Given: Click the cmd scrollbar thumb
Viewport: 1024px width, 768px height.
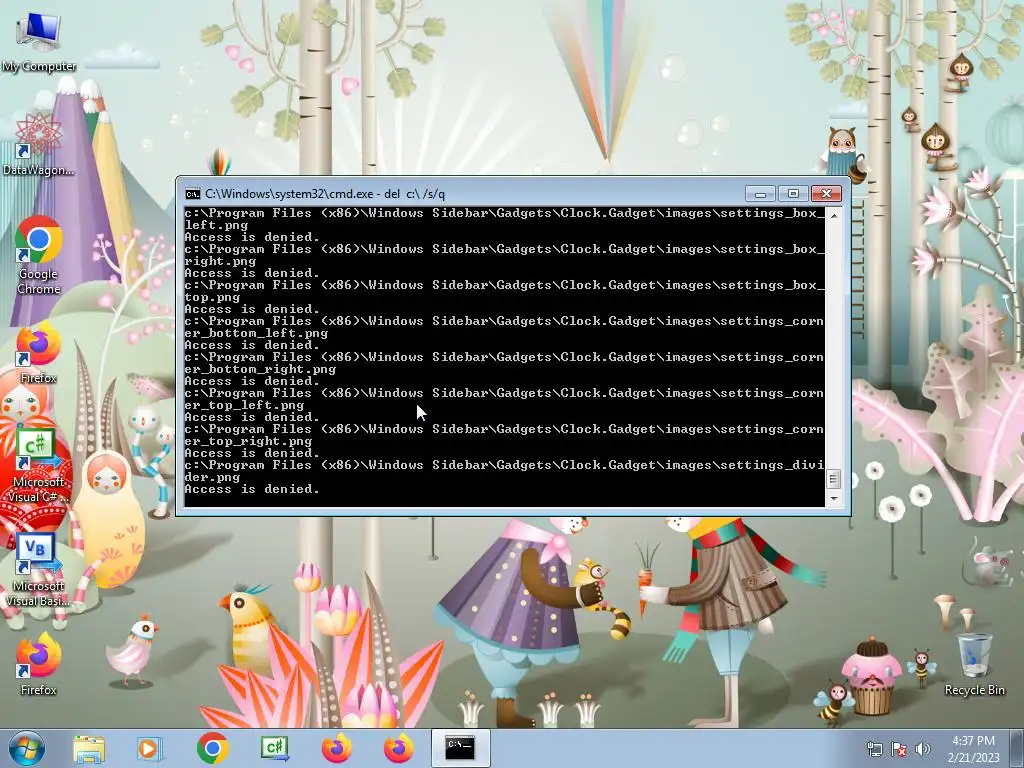Looking at the screenshot, I should pos(833,479).
